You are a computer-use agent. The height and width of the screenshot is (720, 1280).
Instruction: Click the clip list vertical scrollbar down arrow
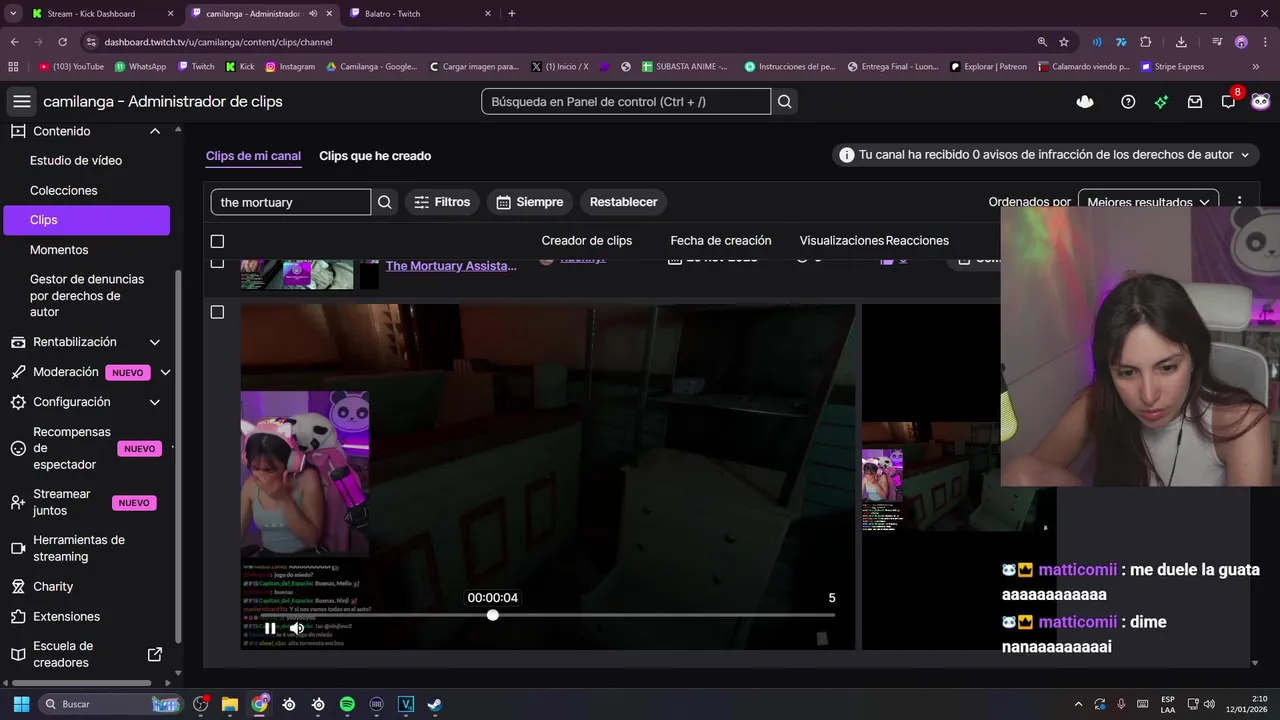(x=1254, y=662)
